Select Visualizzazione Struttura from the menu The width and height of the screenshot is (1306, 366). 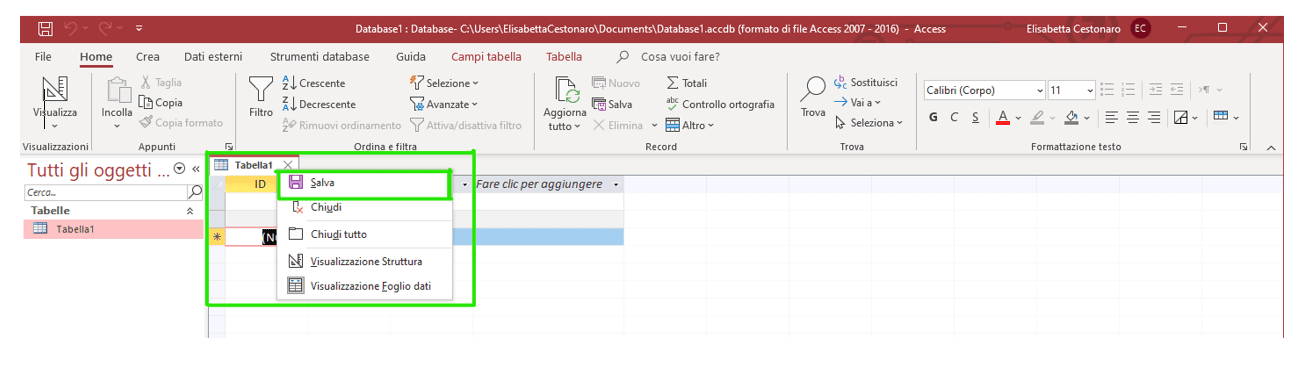point(364,261)
